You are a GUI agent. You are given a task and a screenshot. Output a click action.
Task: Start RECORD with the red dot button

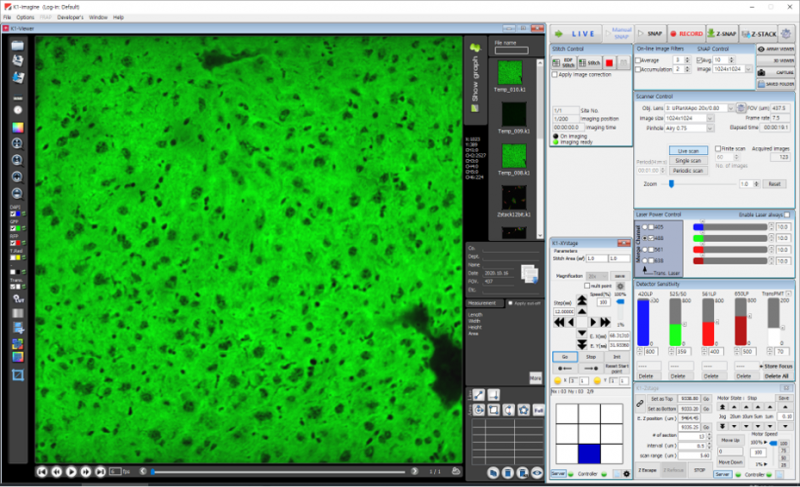coord(686,34)
